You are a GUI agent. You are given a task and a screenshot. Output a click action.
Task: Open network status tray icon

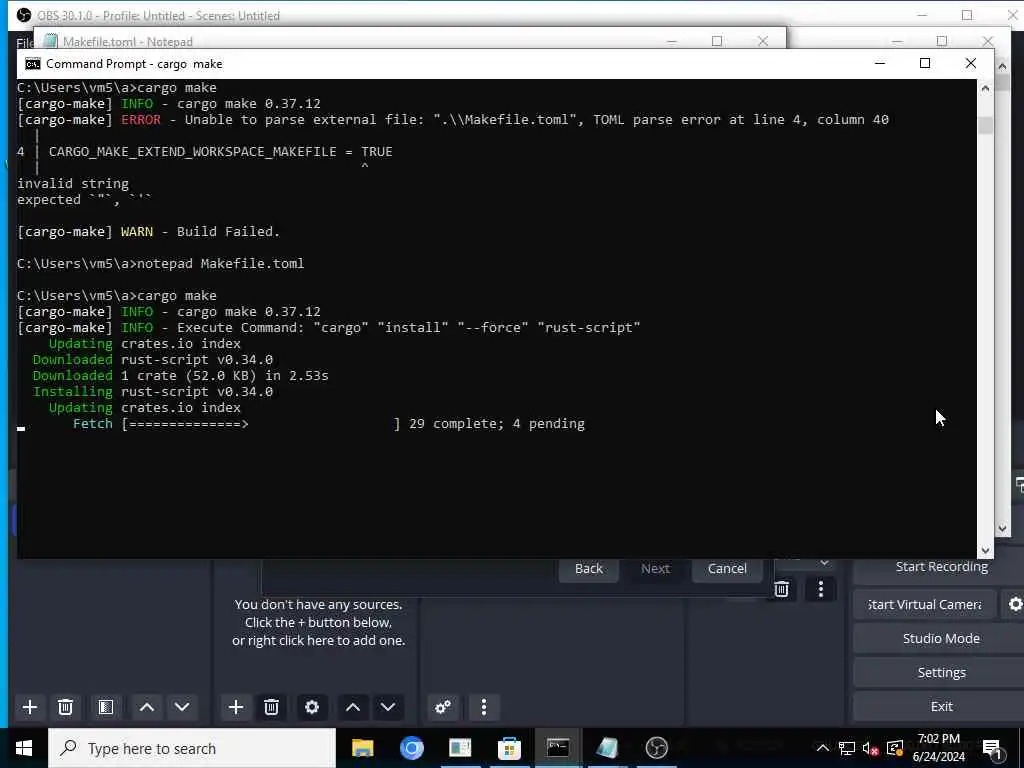click(x=846, y=748)
